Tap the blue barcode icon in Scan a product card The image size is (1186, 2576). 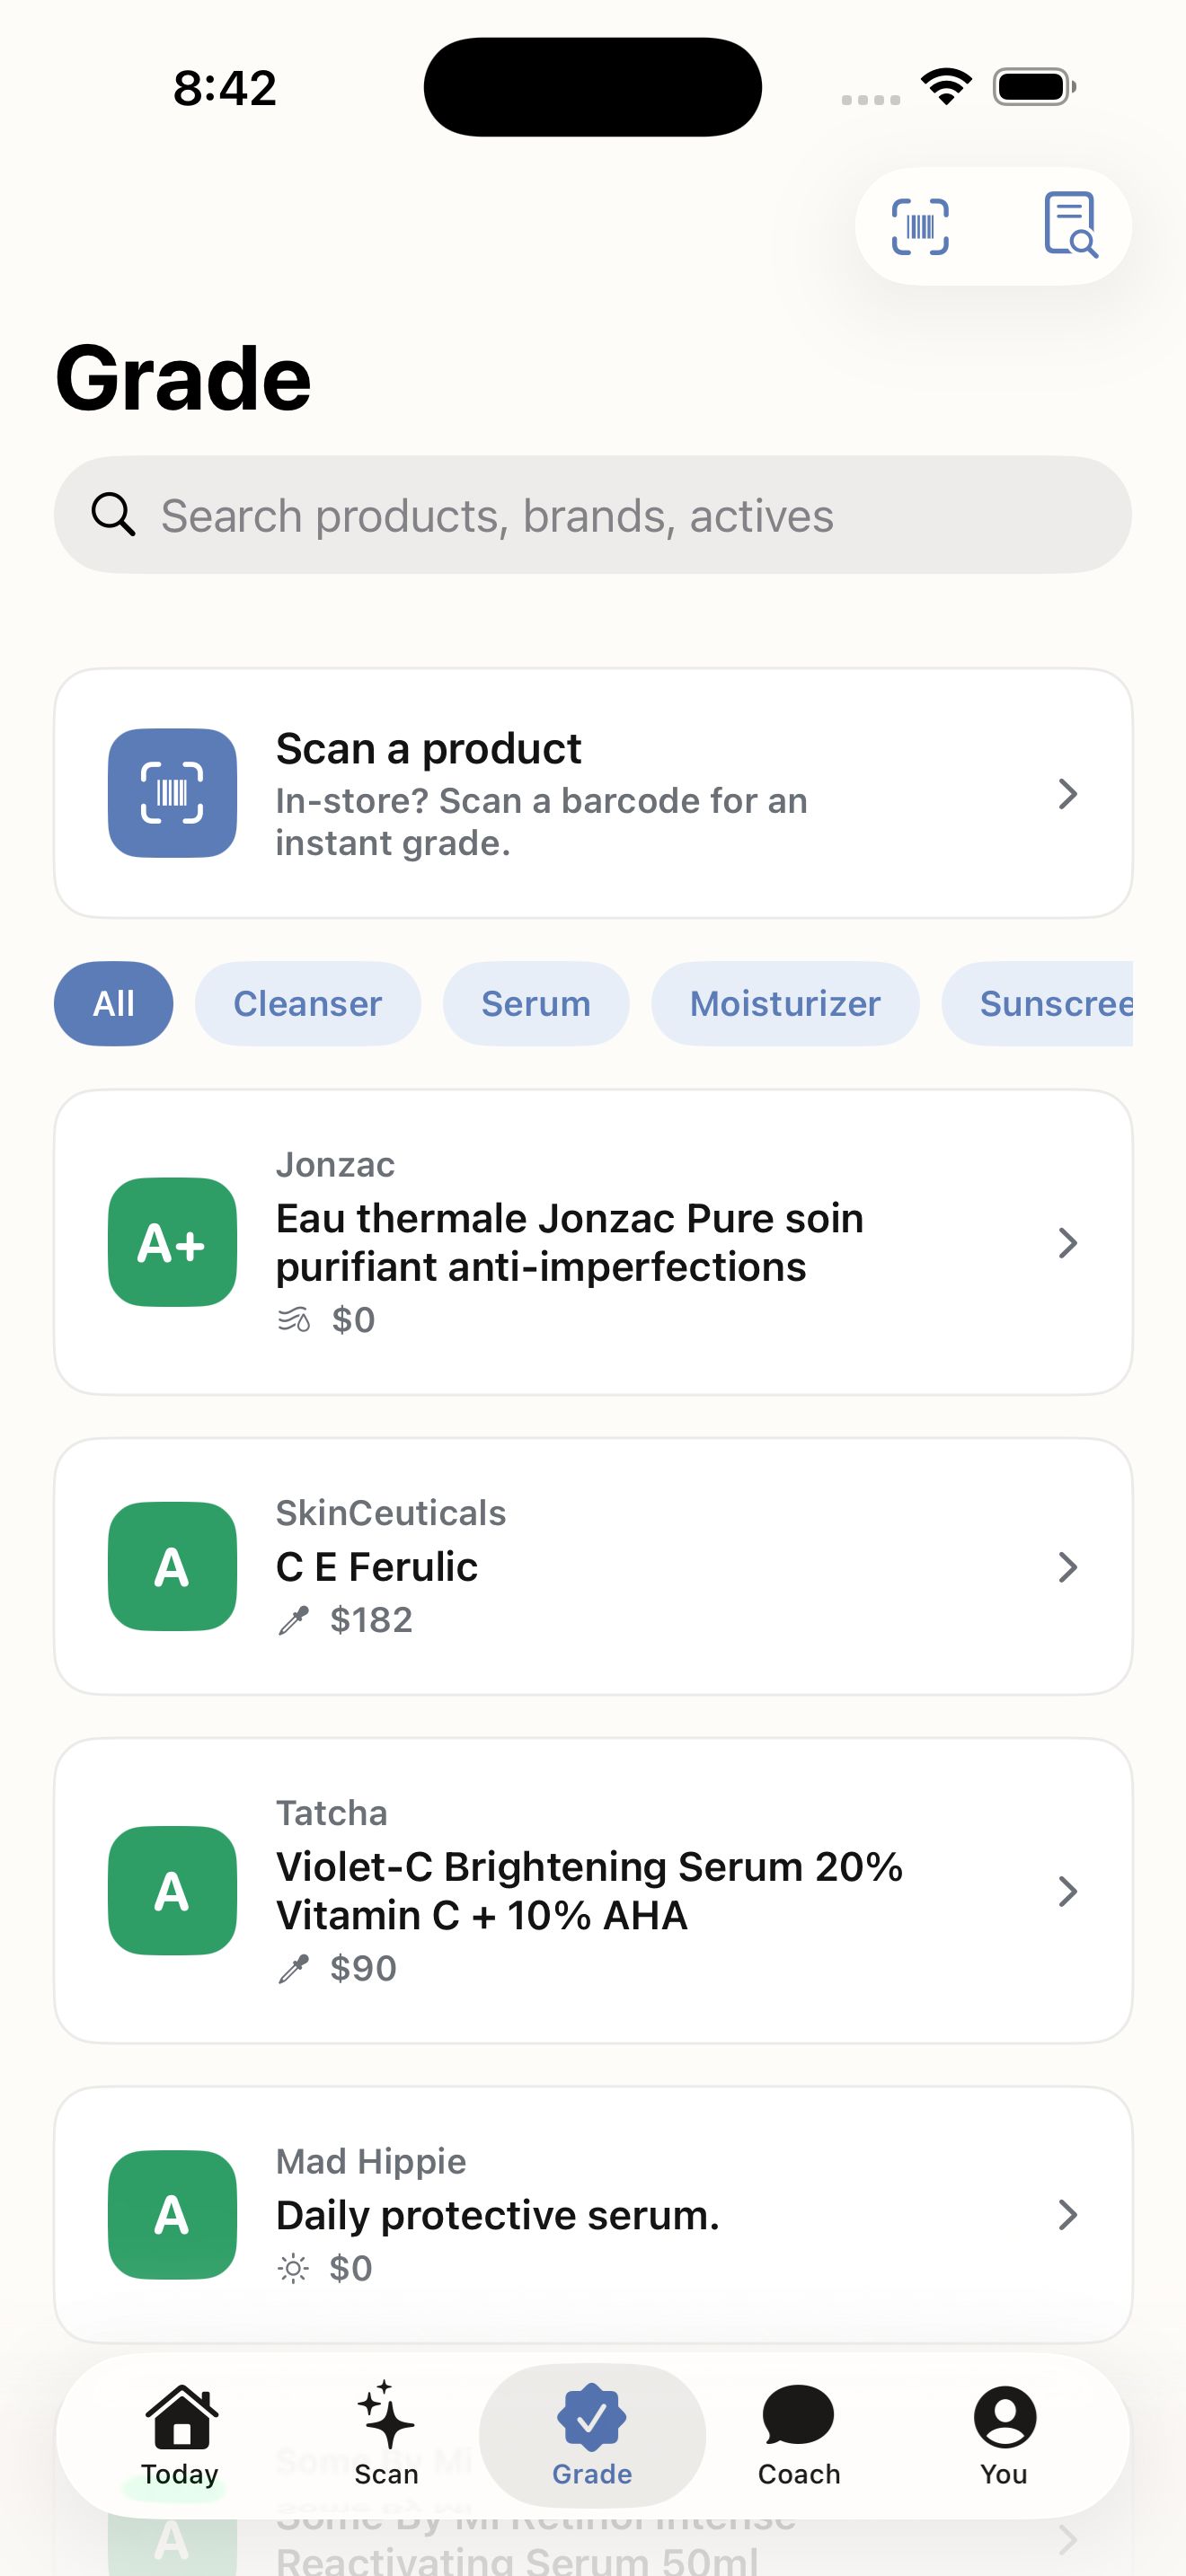[x=172, y=793]
